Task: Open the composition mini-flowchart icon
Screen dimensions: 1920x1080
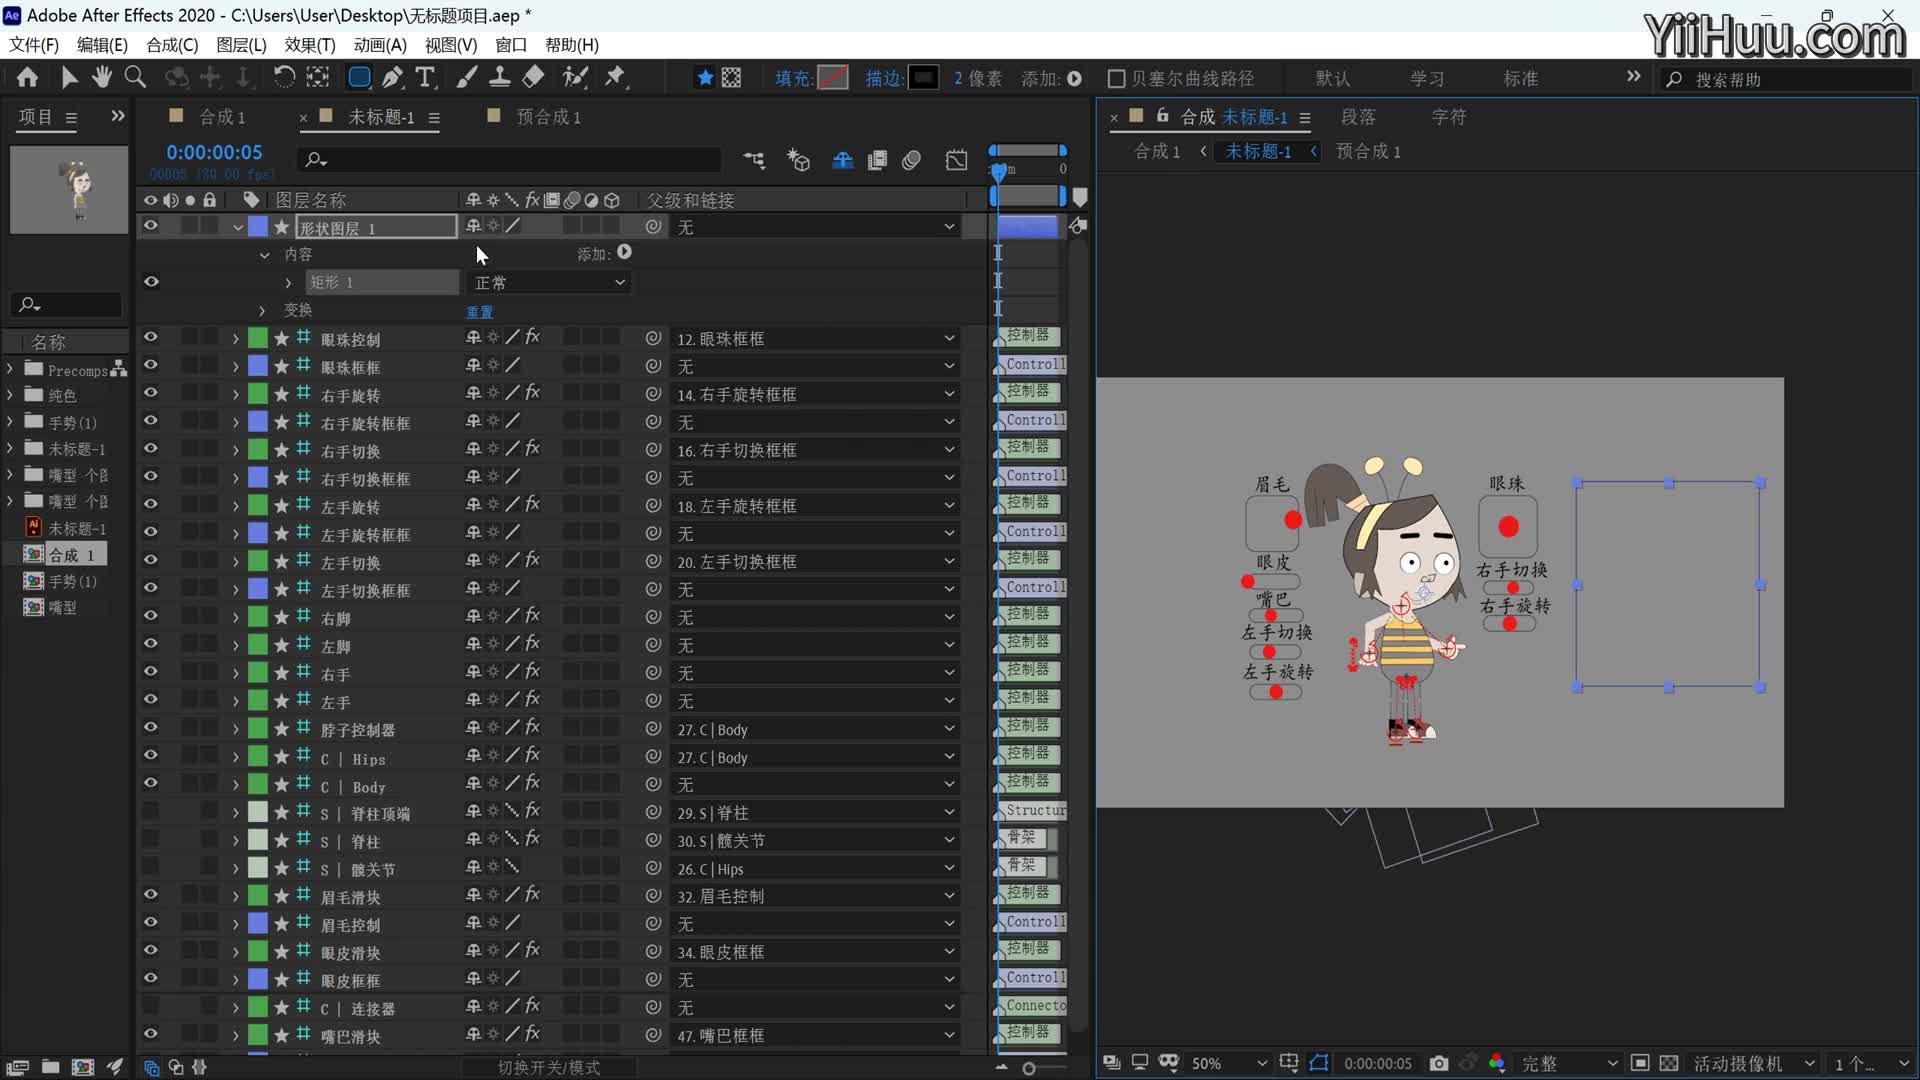Action: 754,160
